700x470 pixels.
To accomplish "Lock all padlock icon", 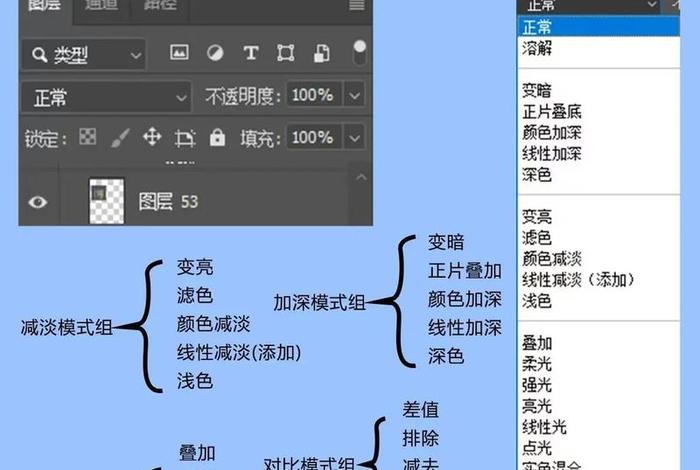I will coord(217,137).
